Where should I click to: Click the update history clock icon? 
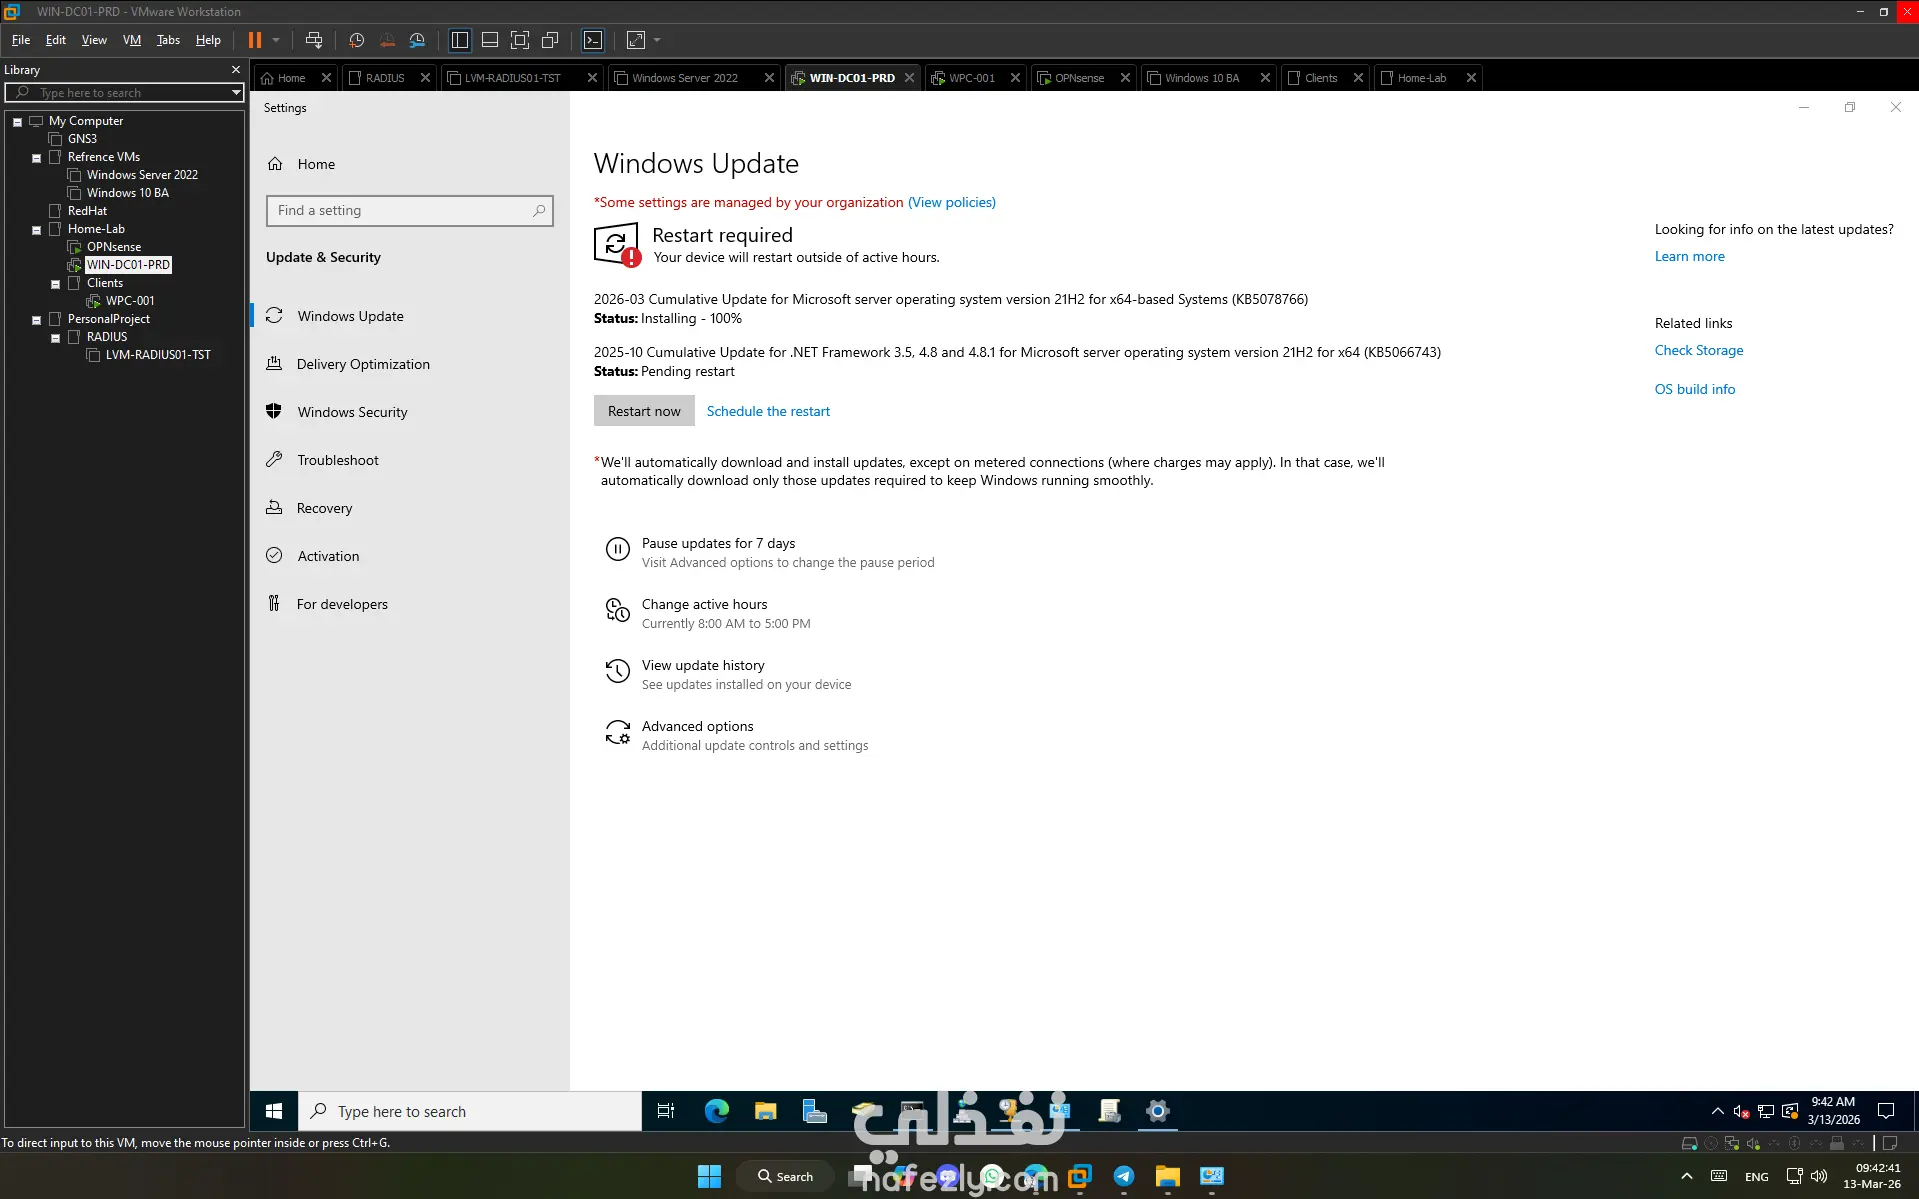pos(618,671)
